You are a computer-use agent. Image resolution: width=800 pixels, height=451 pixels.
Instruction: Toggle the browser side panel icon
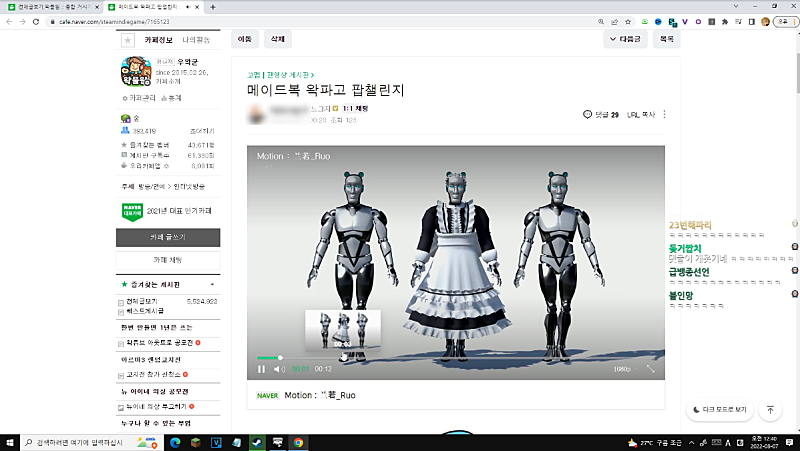(x=752, y=21)
